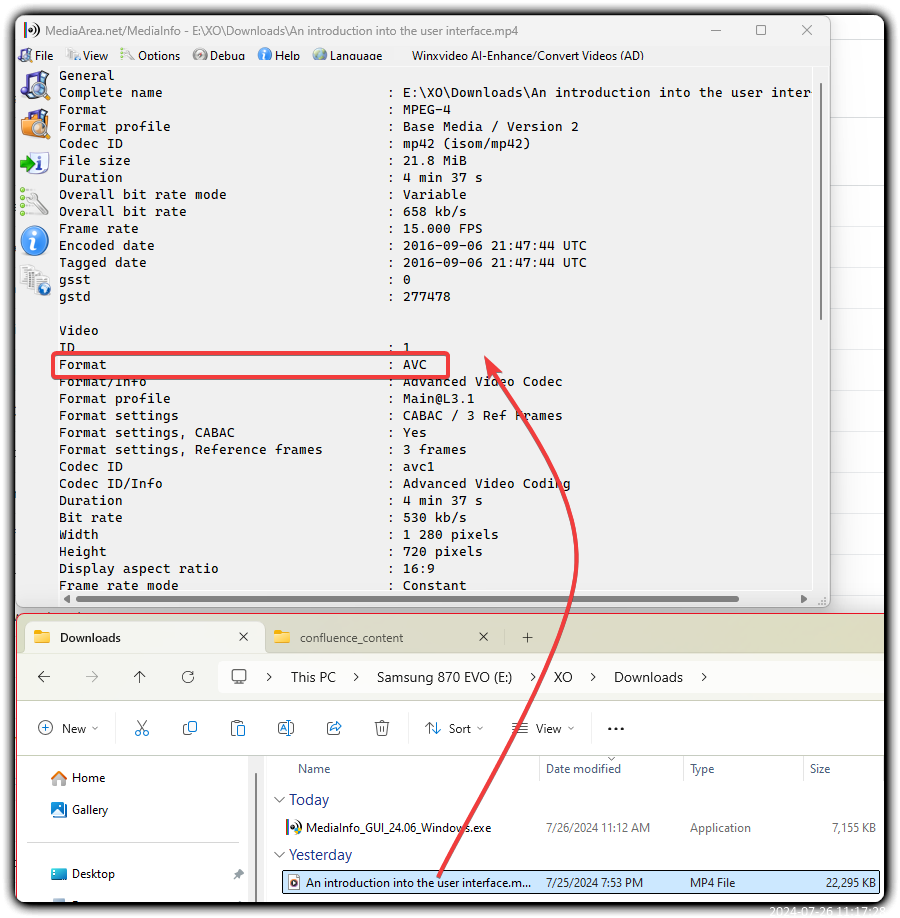Click the 7/26/2024 11:12 AM date cell
This screenshot has height=918, width=900.
coord(598,828)
